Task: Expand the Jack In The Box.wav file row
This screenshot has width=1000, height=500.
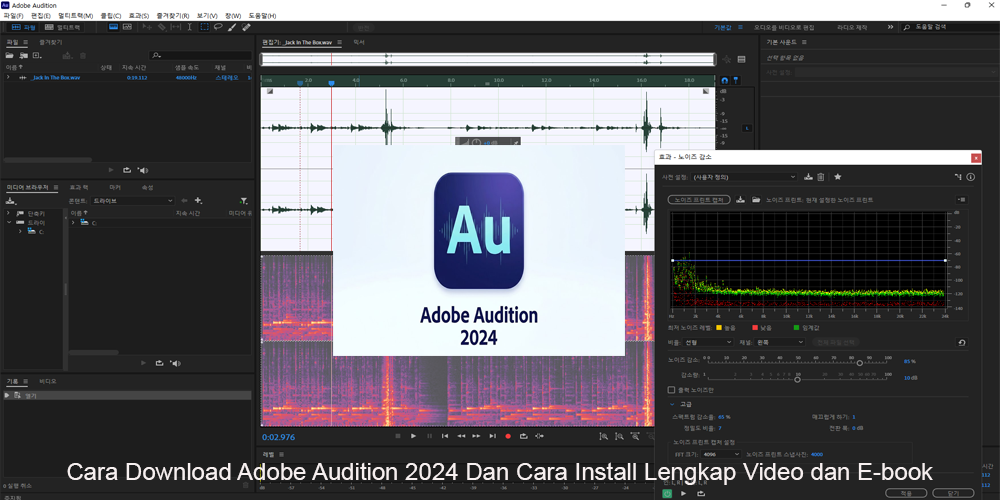Action: [x=8, y=77]
